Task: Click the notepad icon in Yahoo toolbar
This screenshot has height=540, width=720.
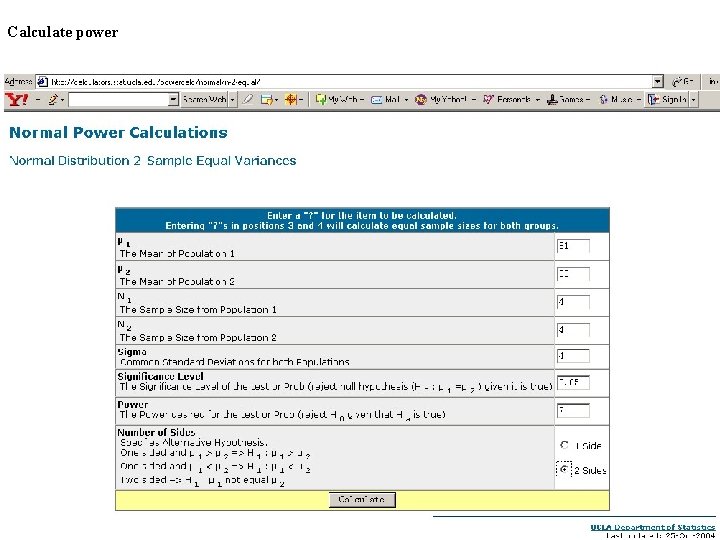Action: point(266,99)
